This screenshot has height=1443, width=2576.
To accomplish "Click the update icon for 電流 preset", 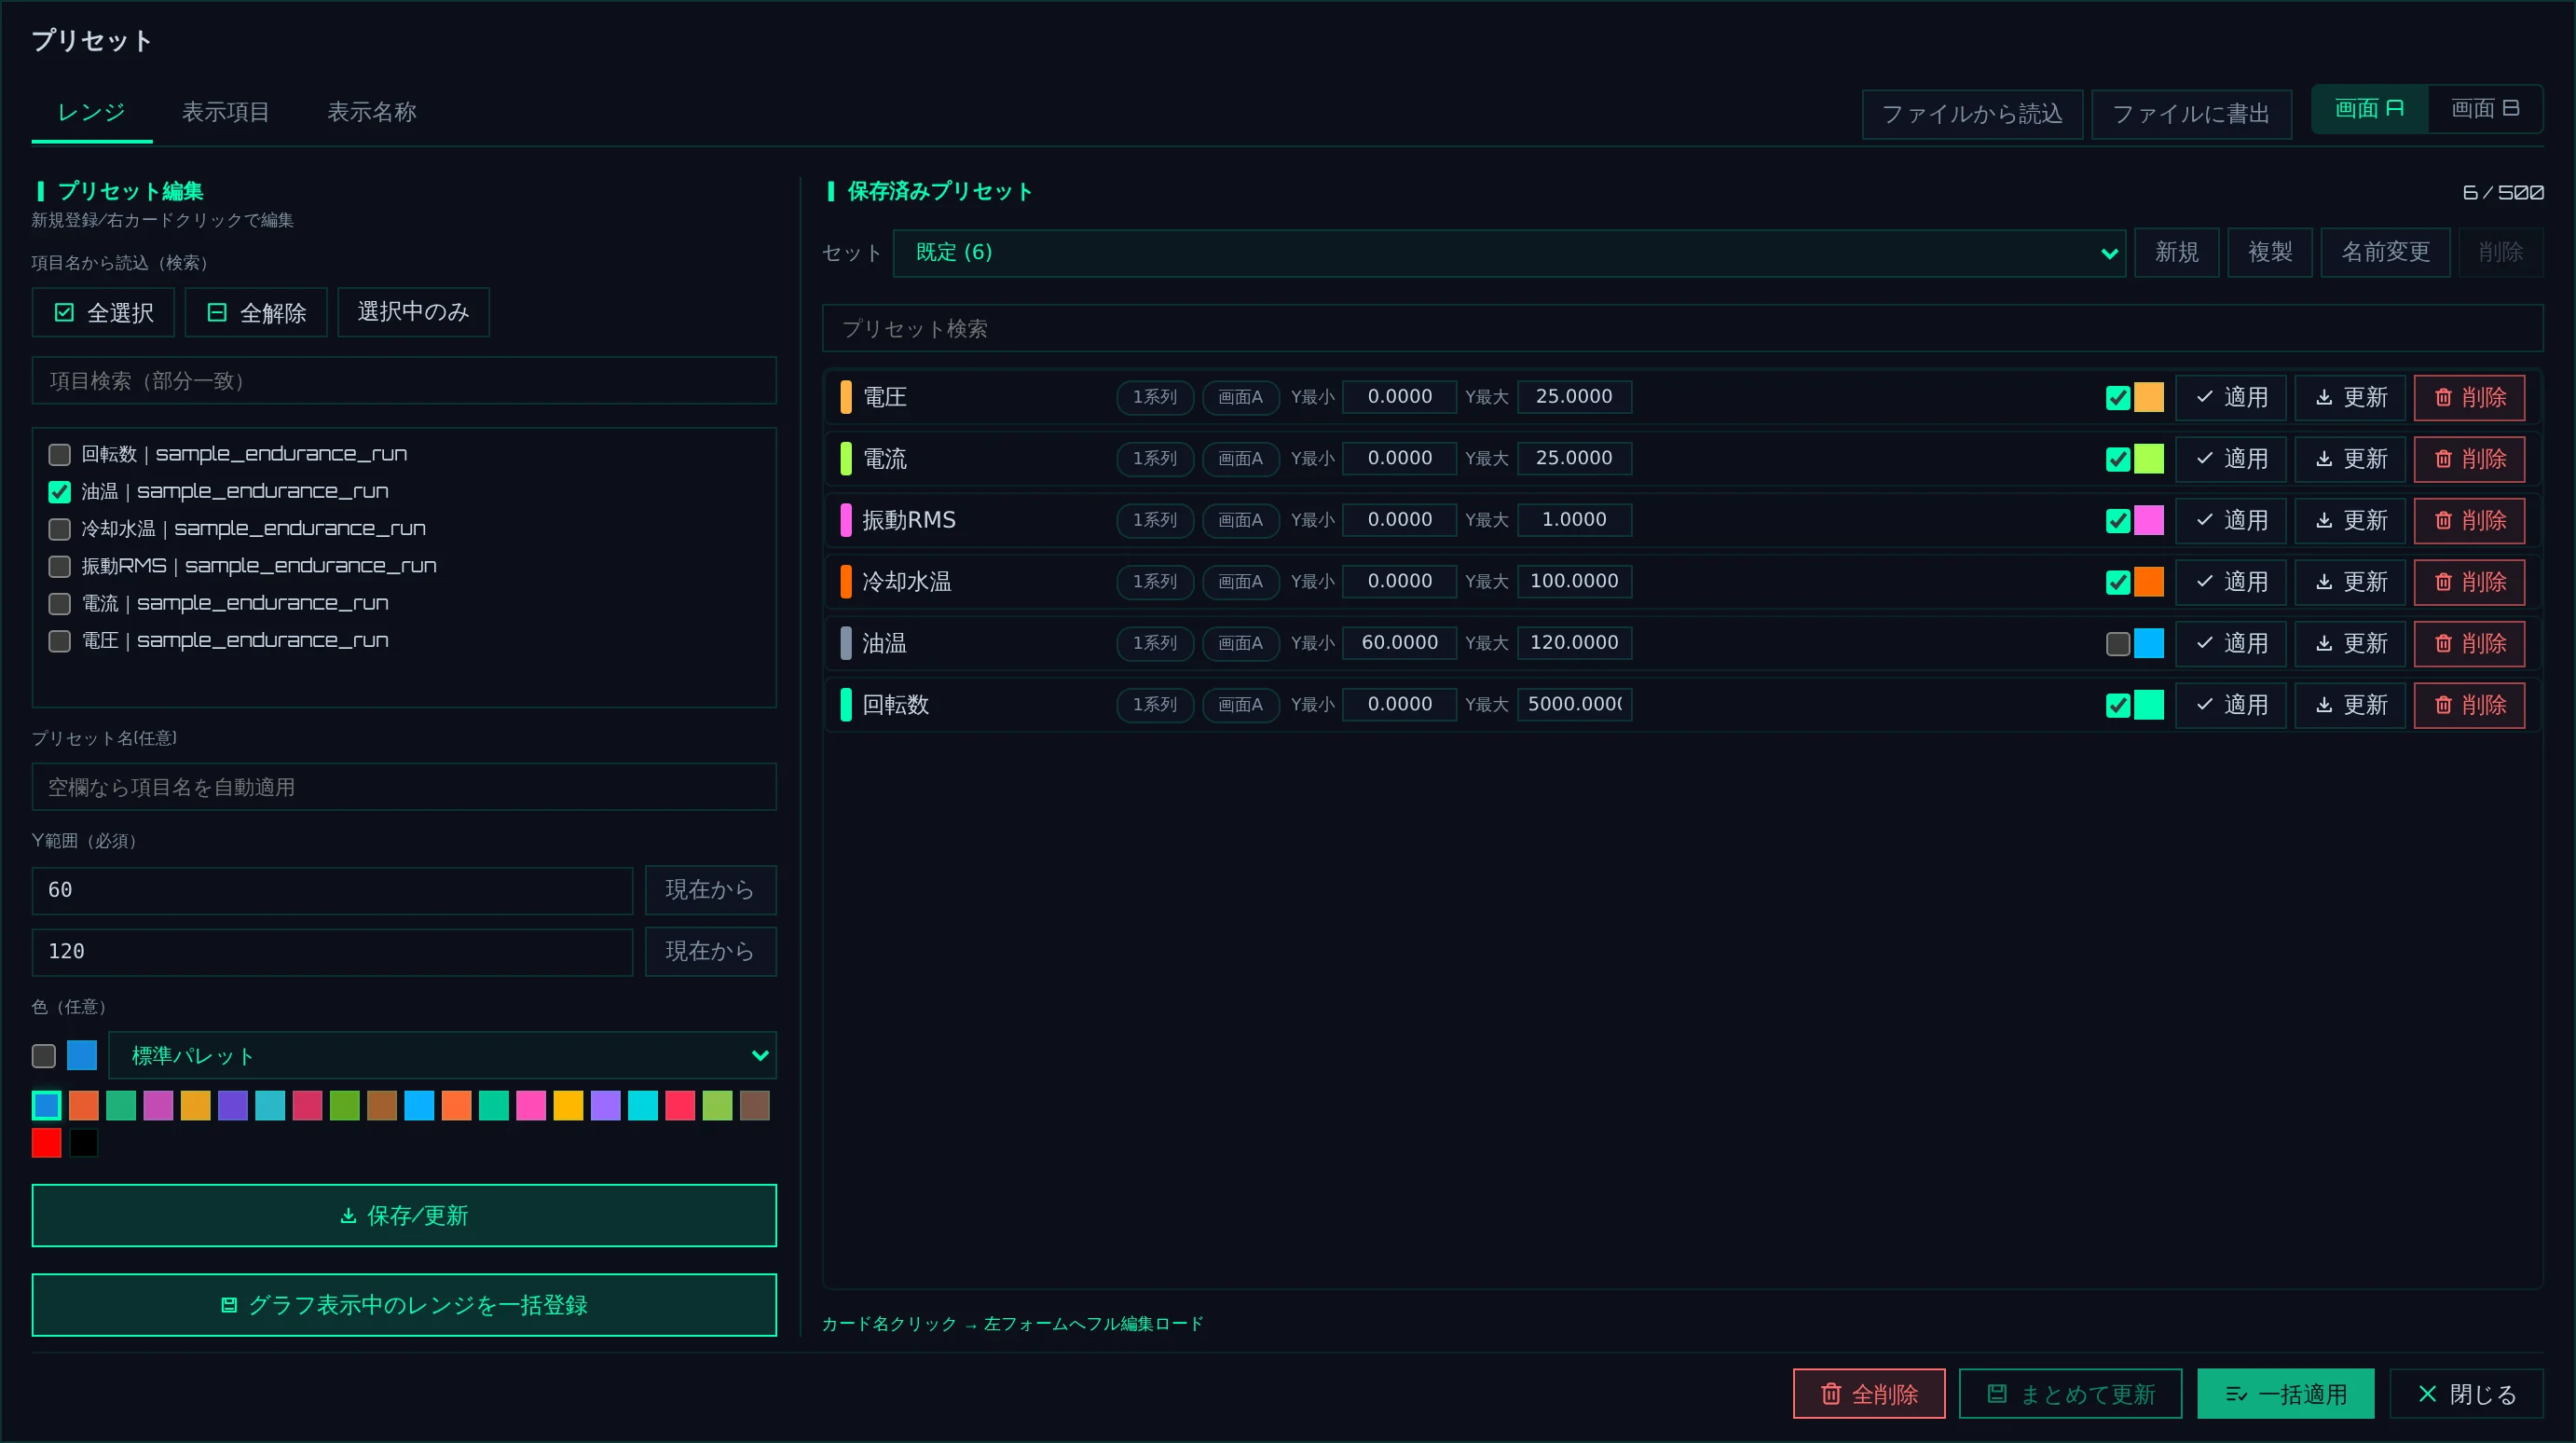I will coord(2324,459).
